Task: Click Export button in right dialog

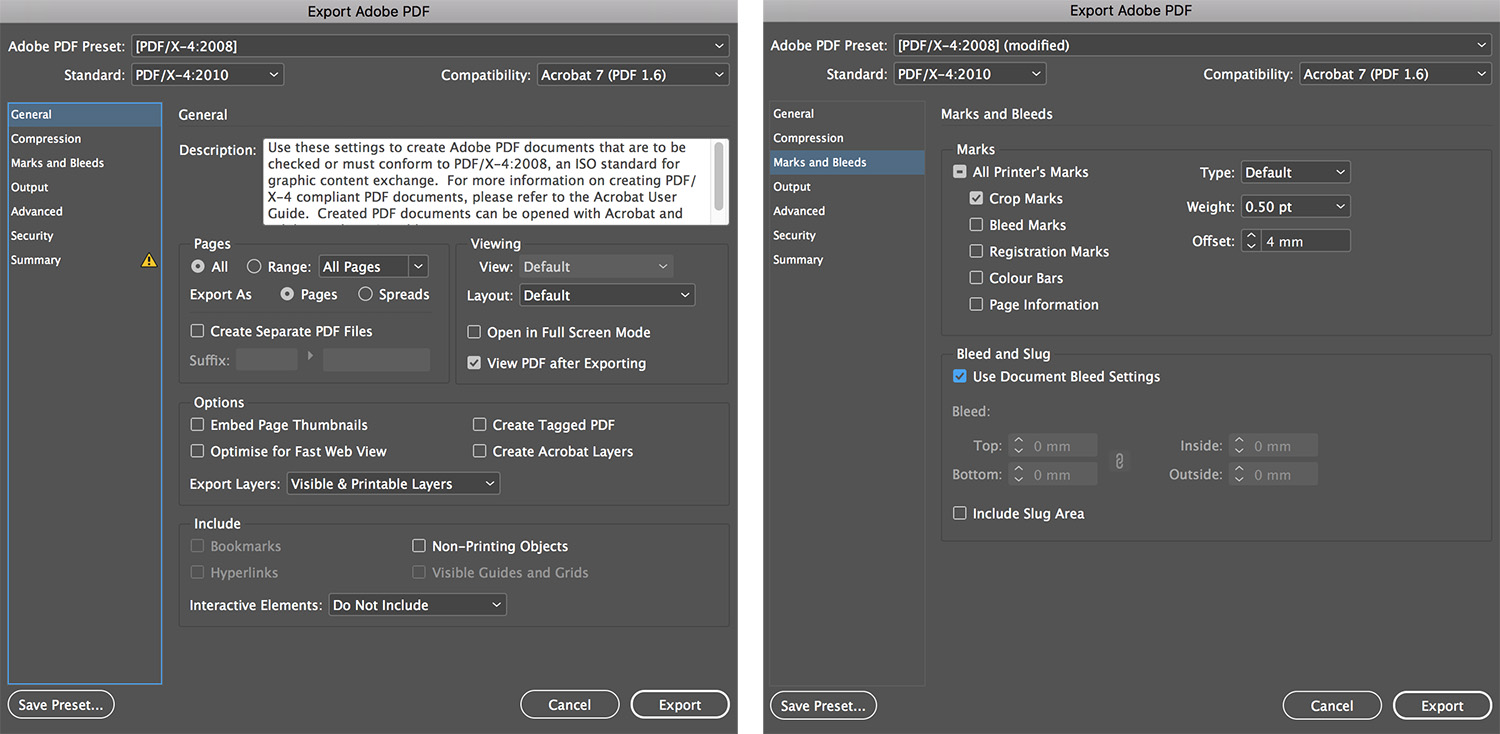Action: 1442,706
